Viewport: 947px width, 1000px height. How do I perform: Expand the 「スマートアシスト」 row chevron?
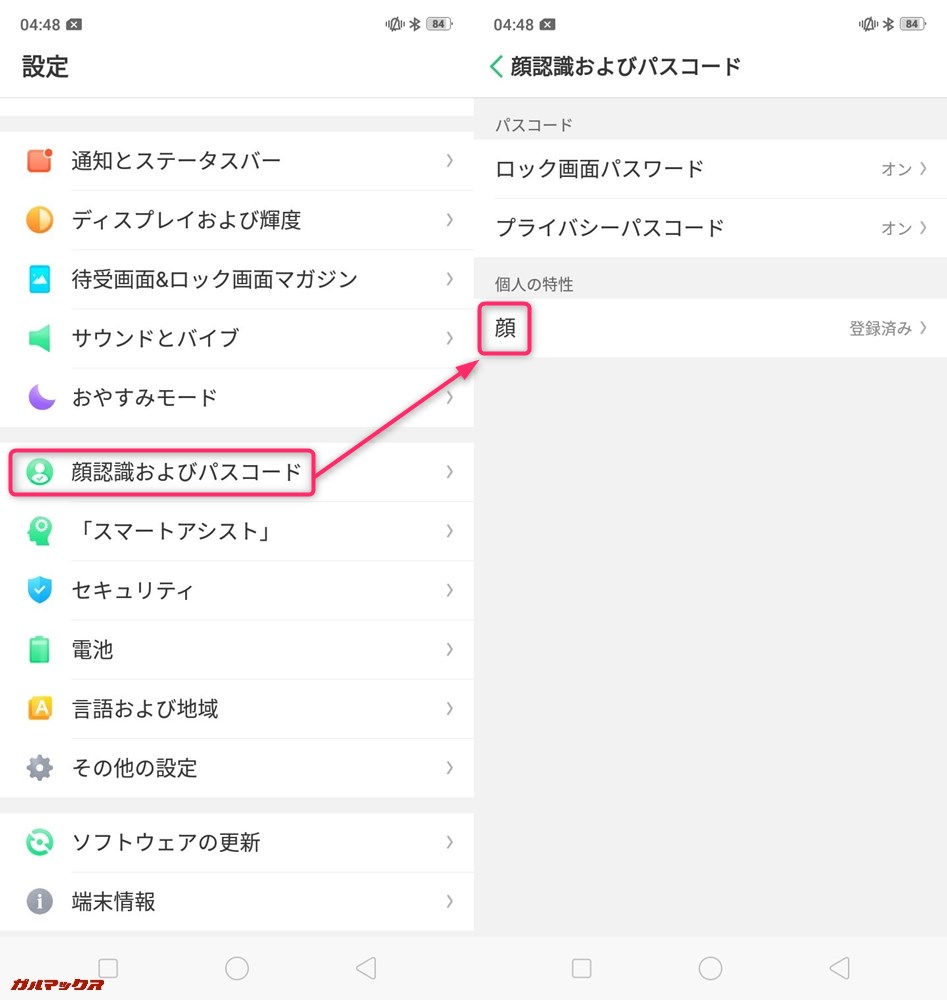(450, 531)
